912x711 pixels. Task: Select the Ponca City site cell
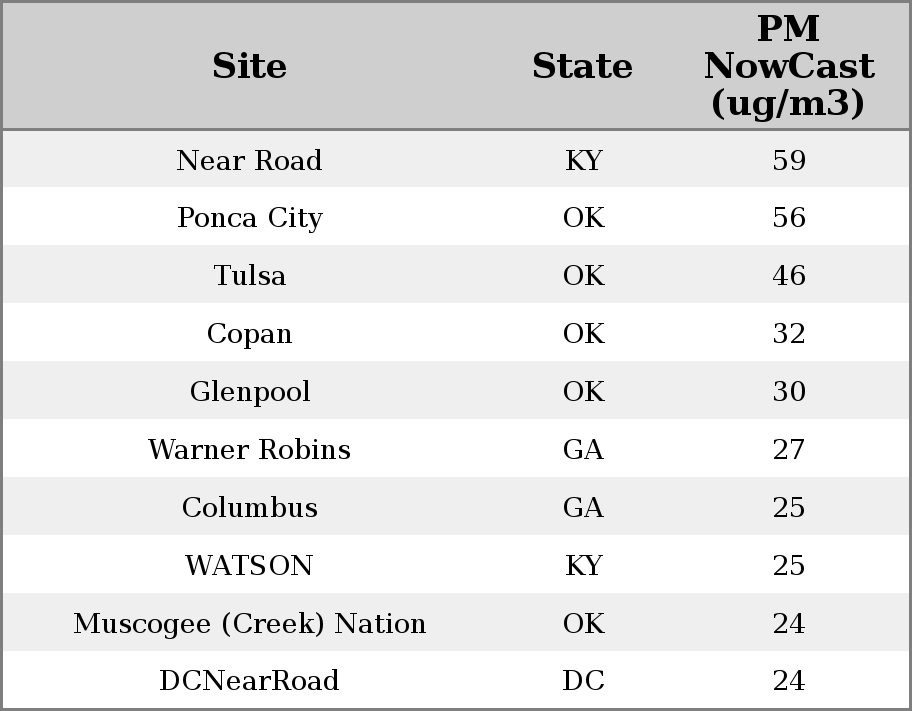[249, 218]
